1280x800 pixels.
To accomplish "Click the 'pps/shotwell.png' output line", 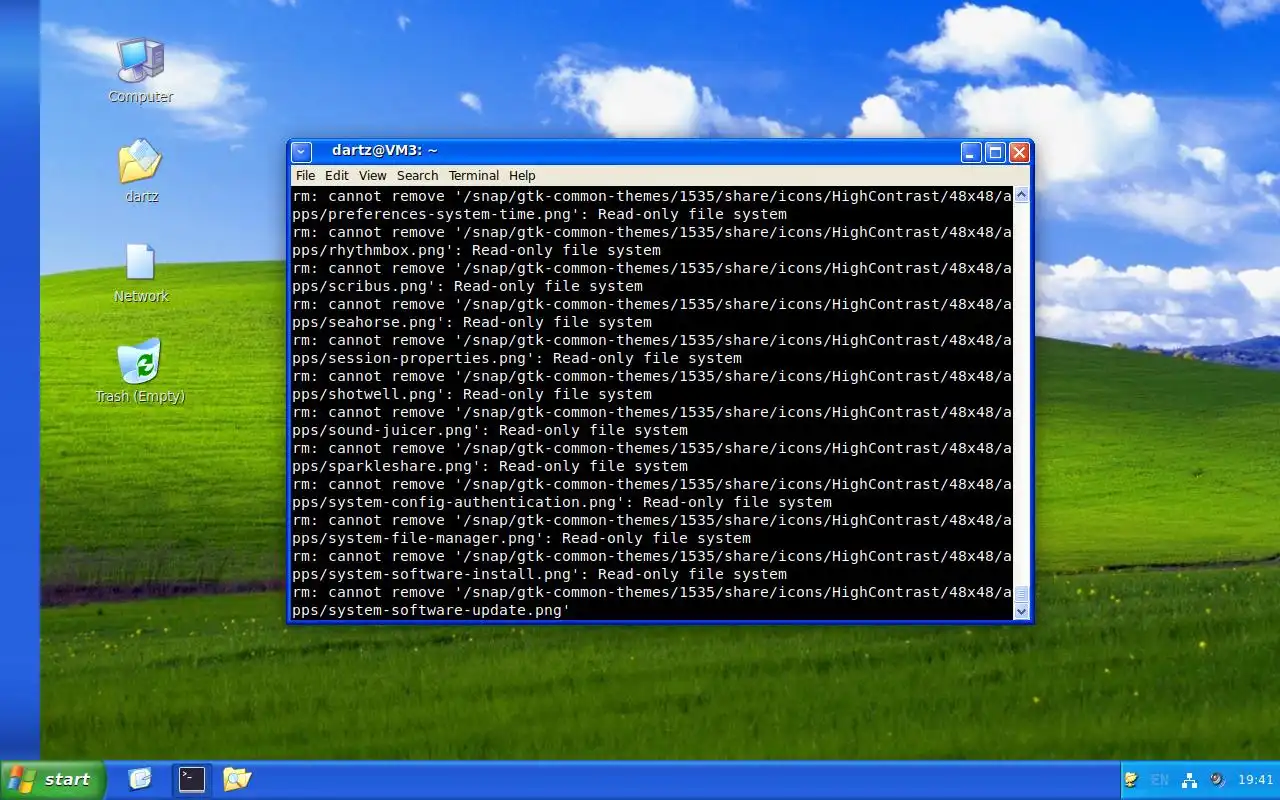I will tap(472, 394).
